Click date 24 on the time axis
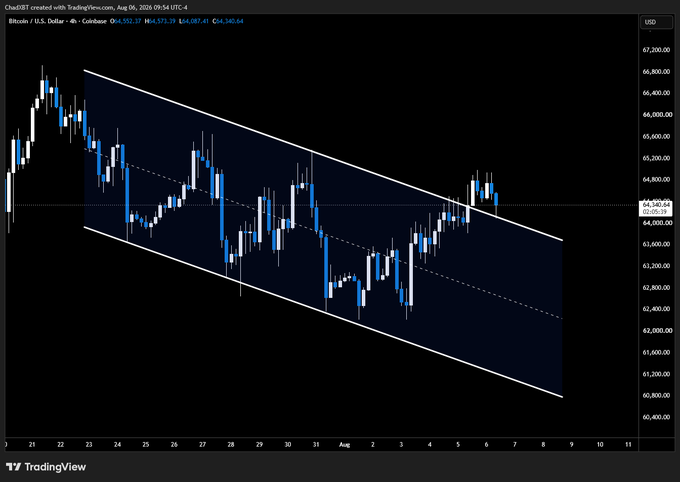Viewport: 680px width, 482px height. (117, 445)
